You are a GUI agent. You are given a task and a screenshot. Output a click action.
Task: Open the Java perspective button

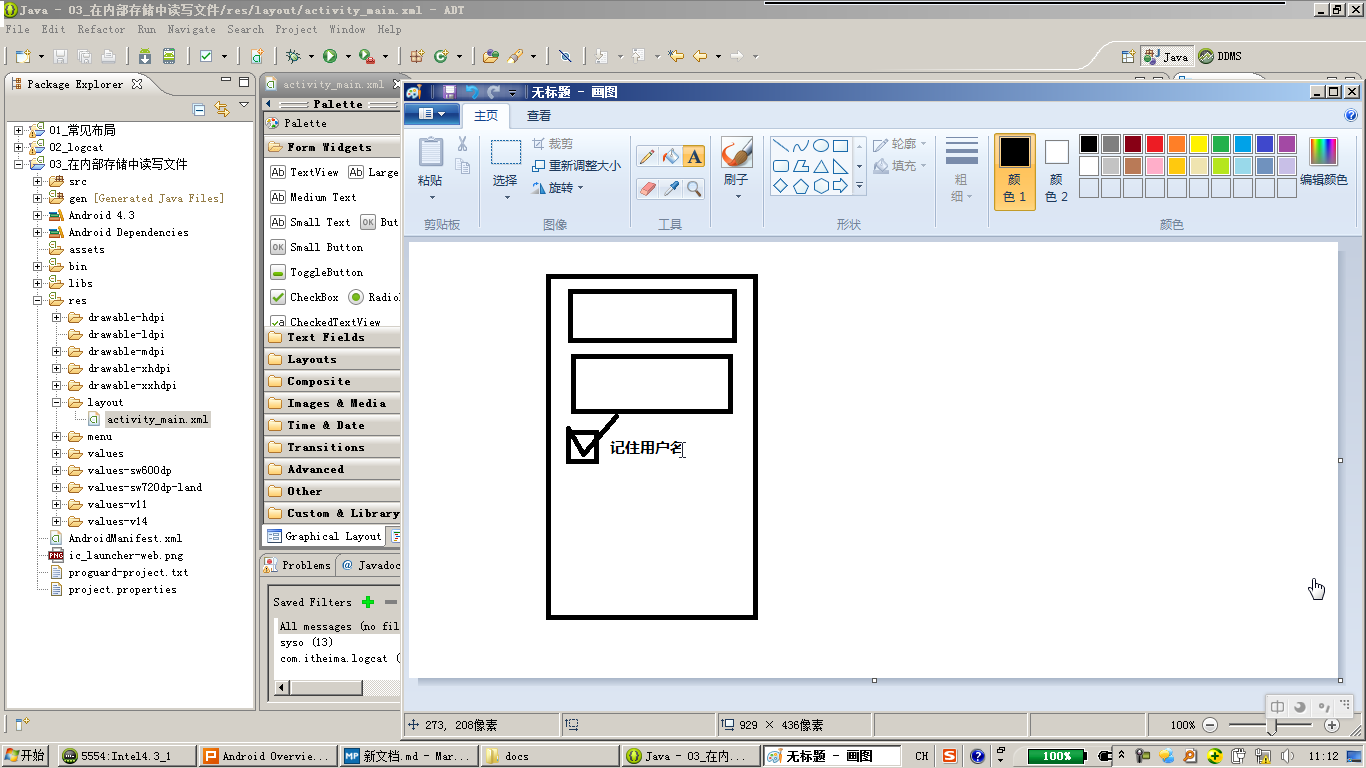[1167, 57]
